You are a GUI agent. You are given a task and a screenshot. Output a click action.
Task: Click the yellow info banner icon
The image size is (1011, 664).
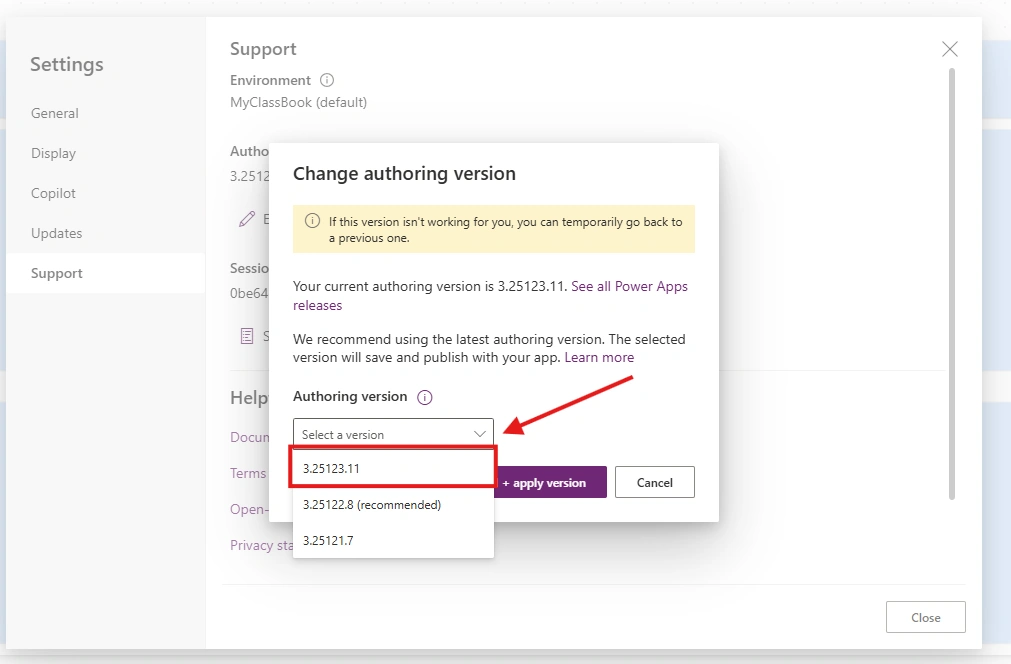click(x=312, y=221)
